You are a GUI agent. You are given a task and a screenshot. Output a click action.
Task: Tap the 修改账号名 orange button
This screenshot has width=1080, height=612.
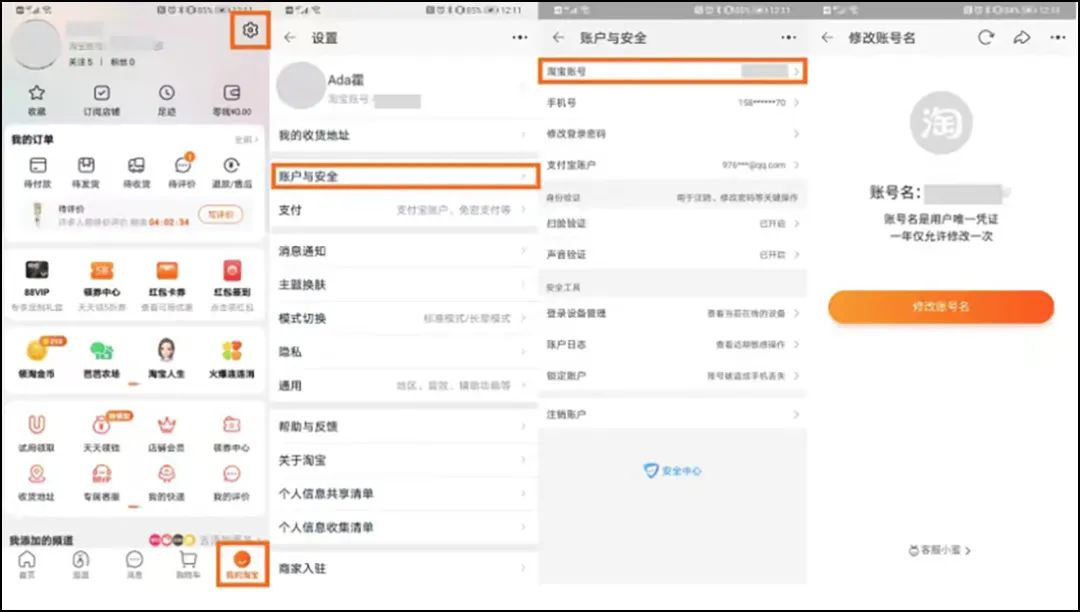(x=940, y=307)
